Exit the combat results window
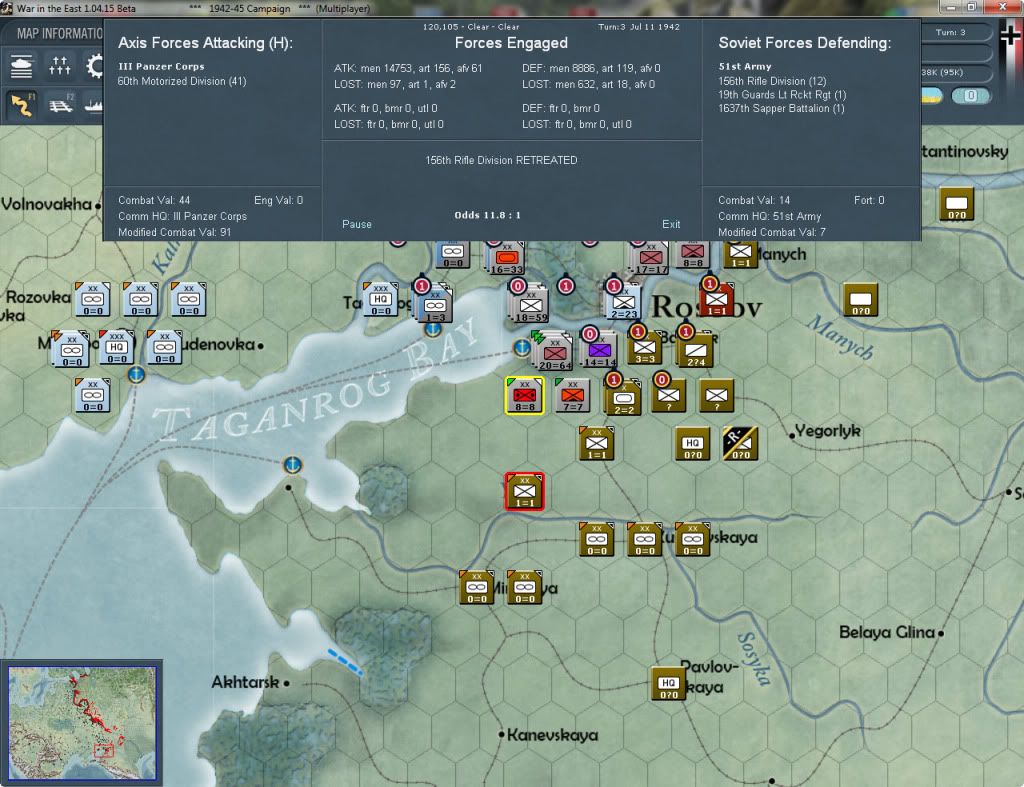1024x787 pixels. pos(671,224)
